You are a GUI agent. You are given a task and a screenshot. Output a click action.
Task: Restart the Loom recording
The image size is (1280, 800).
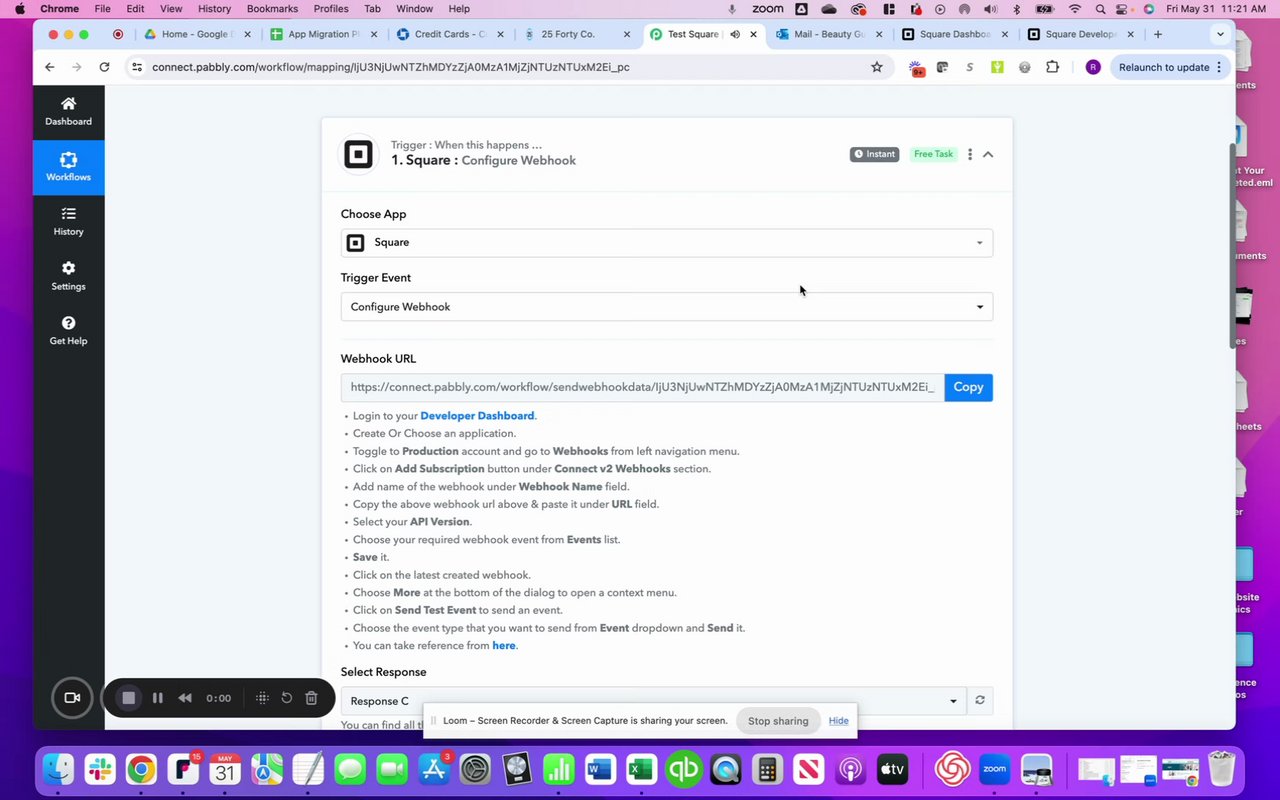(287, 698)
